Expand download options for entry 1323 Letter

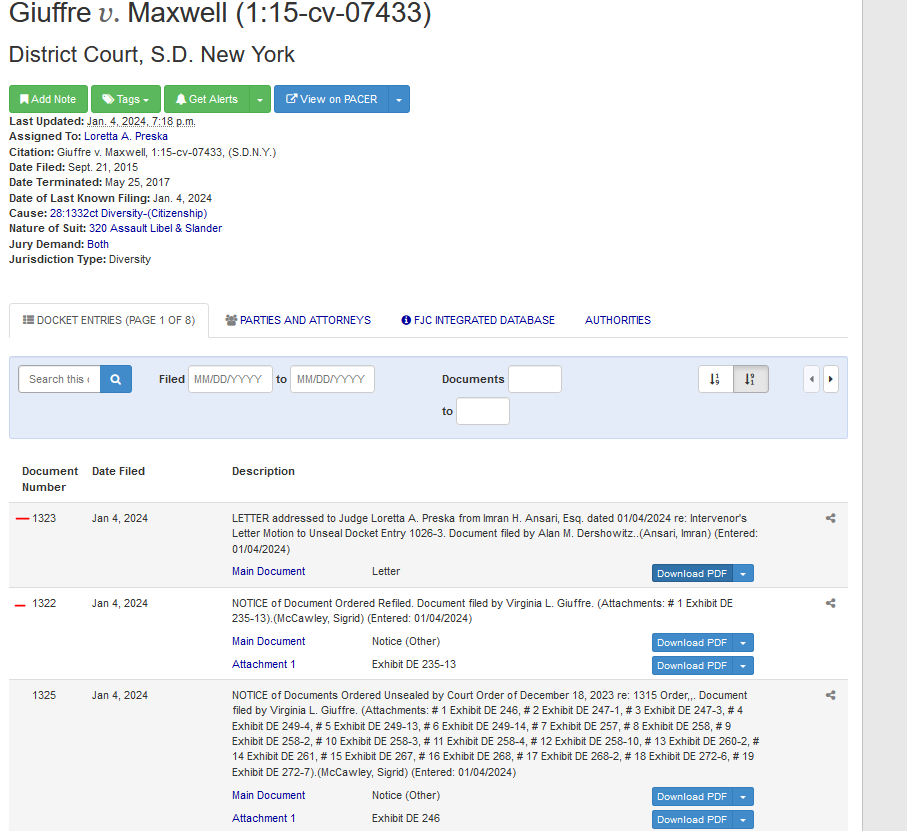click(x=743, y=574)
